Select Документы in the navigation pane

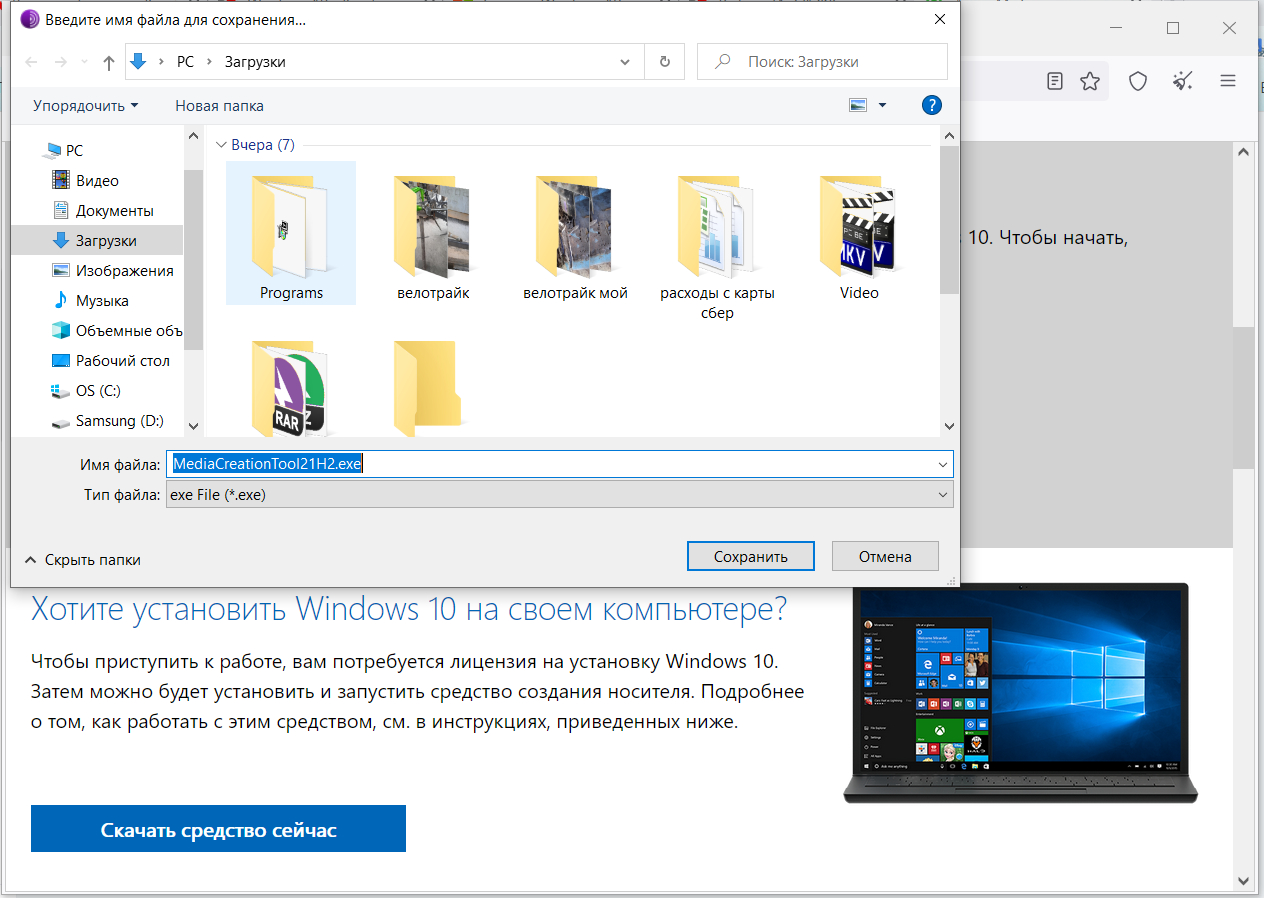pyautogui.click(x=114, y=211)
